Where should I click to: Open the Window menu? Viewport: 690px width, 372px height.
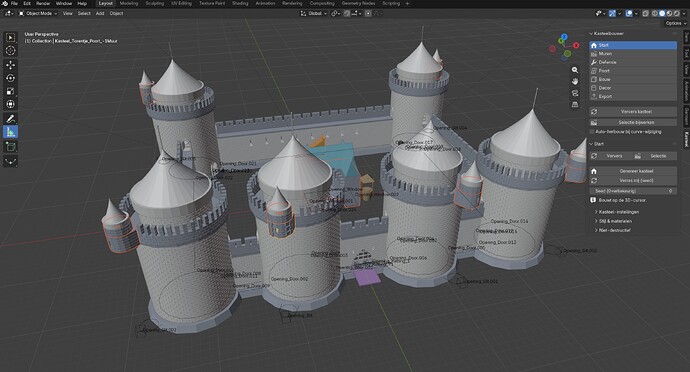pos(64,4)
